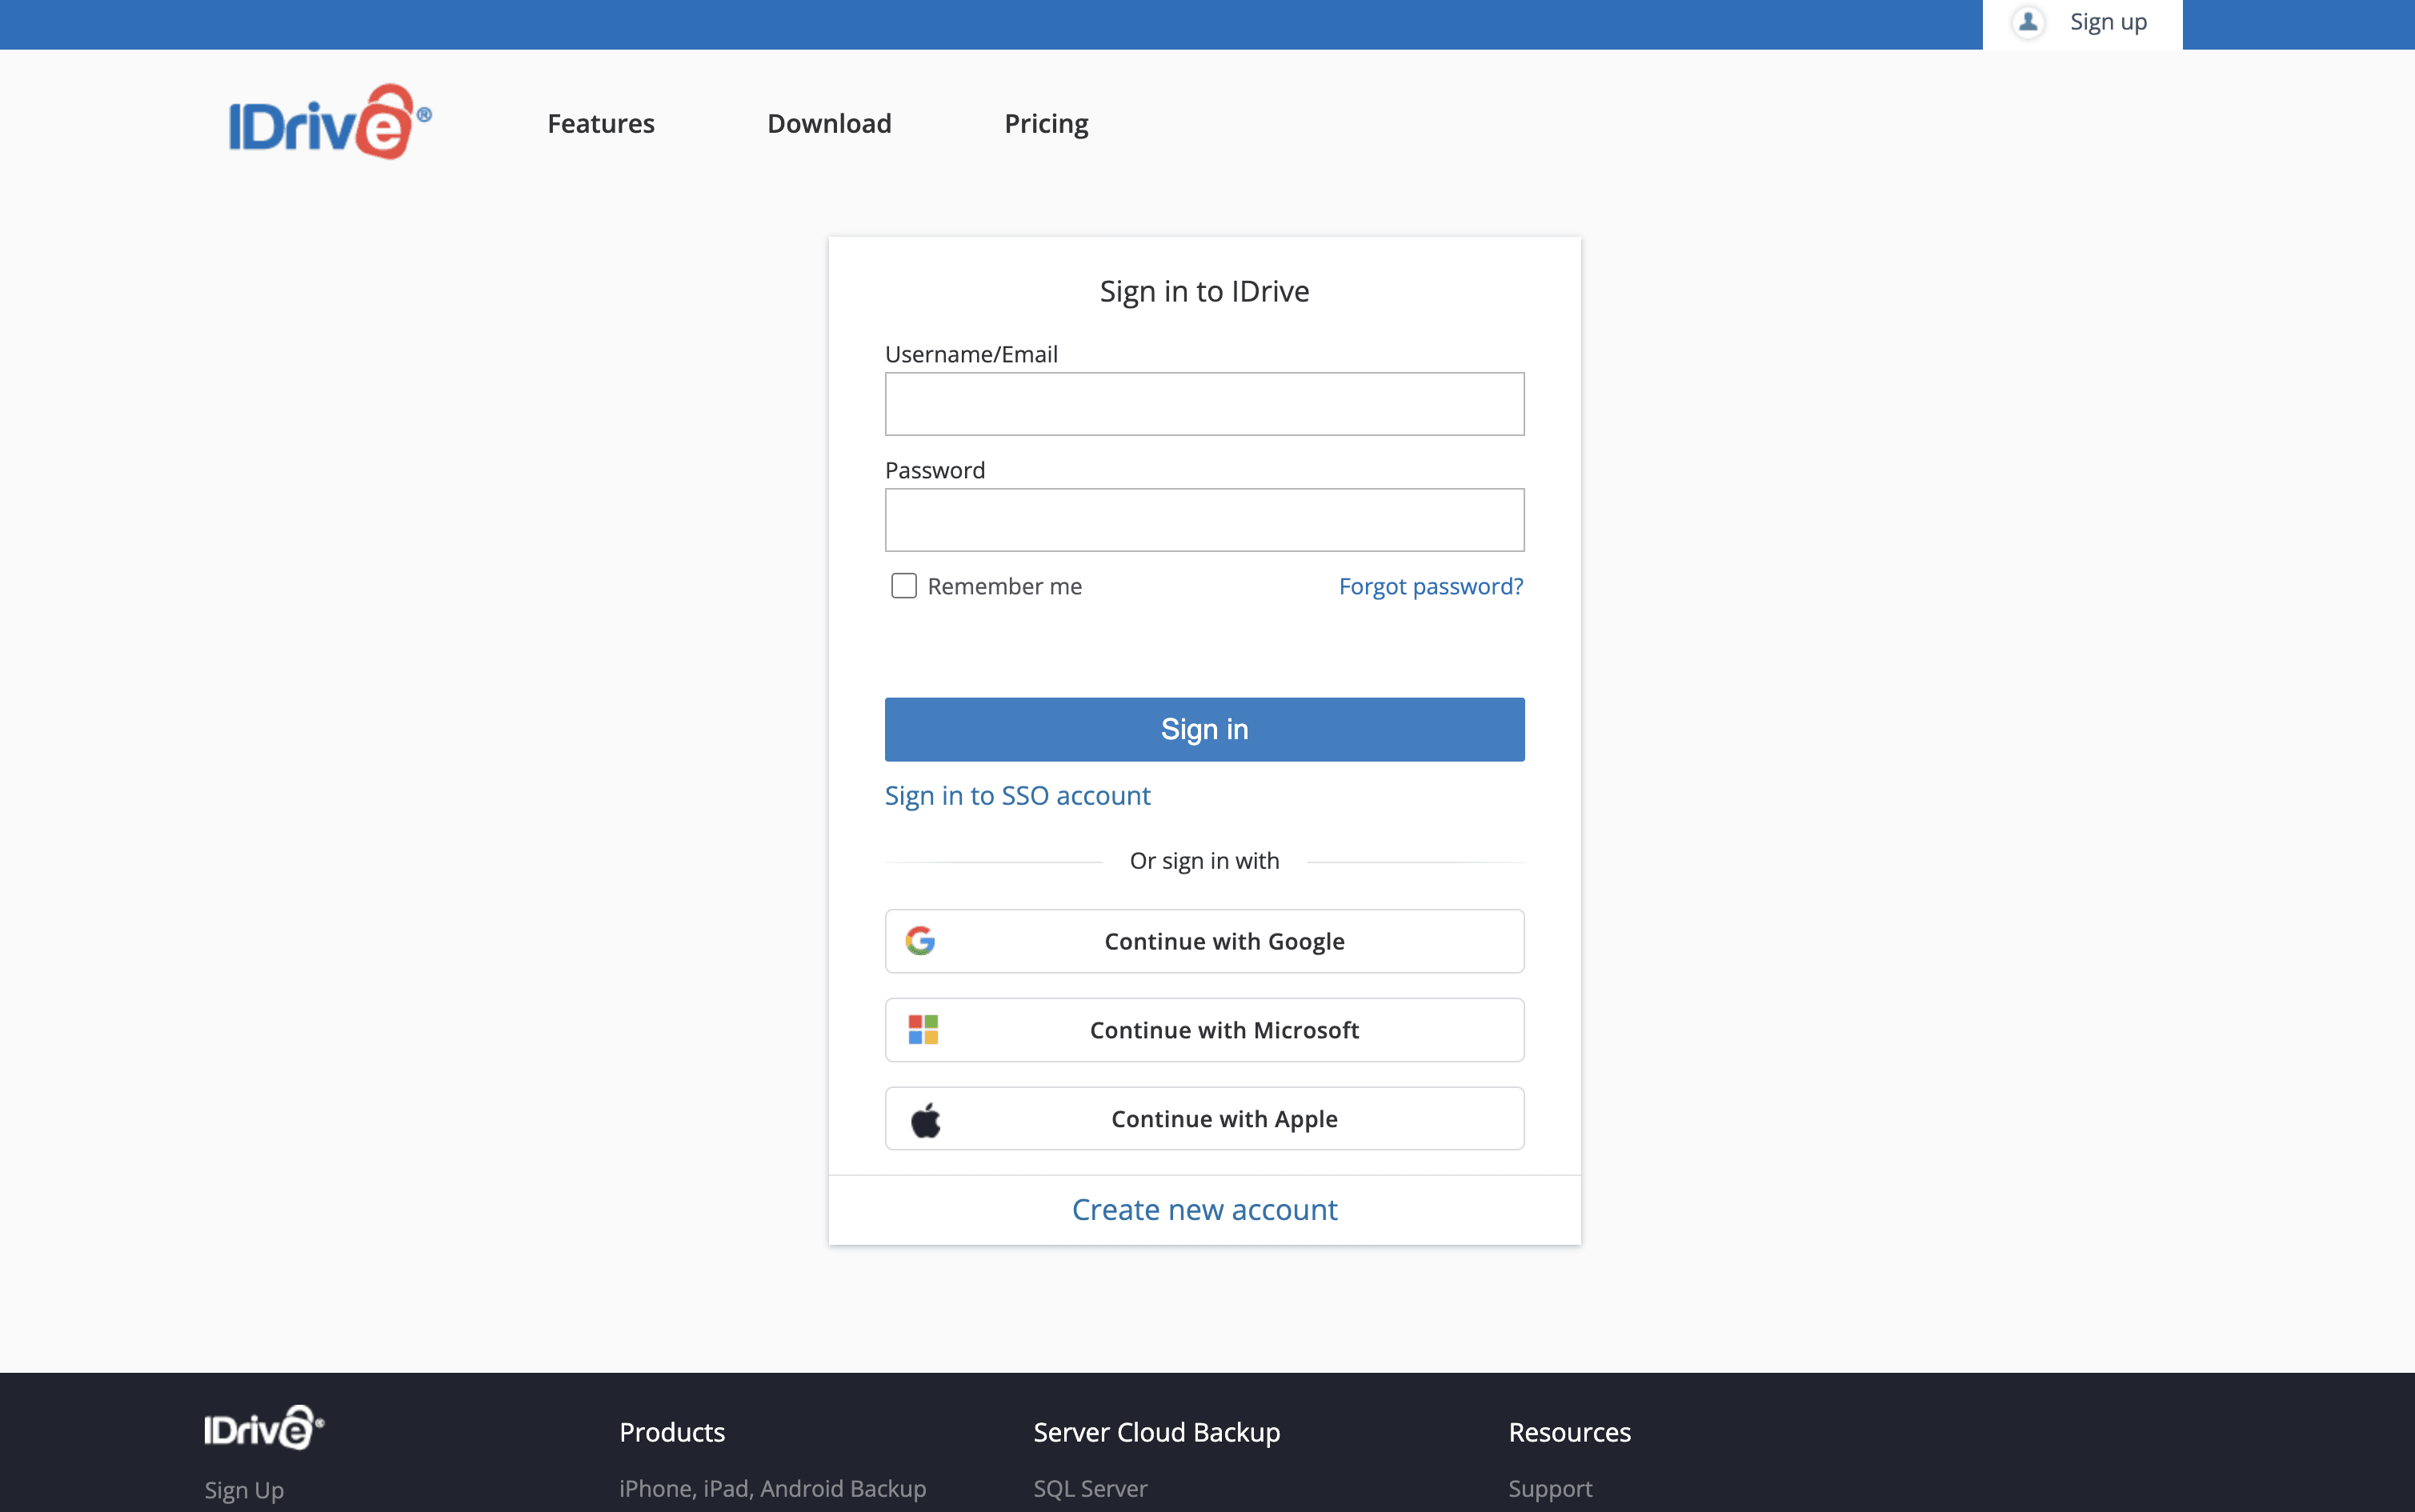Click Create new account link
This screenshot has width=2415, height=1512.
(x=1204, y=1210)
